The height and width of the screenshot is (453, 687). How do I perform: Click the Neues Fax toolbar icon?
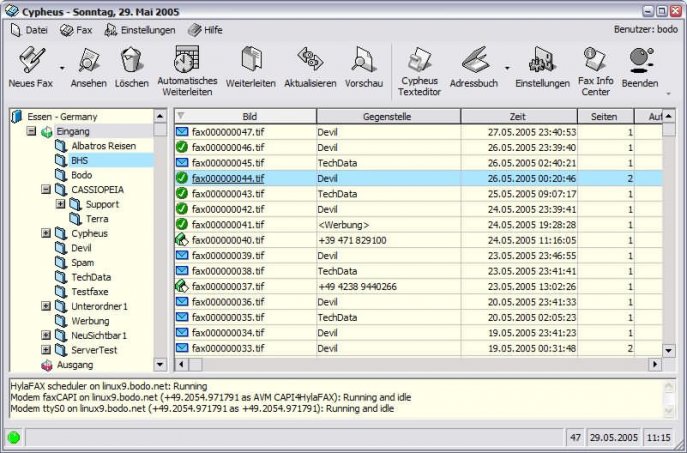pyautogui.click(x=32, y=60)
